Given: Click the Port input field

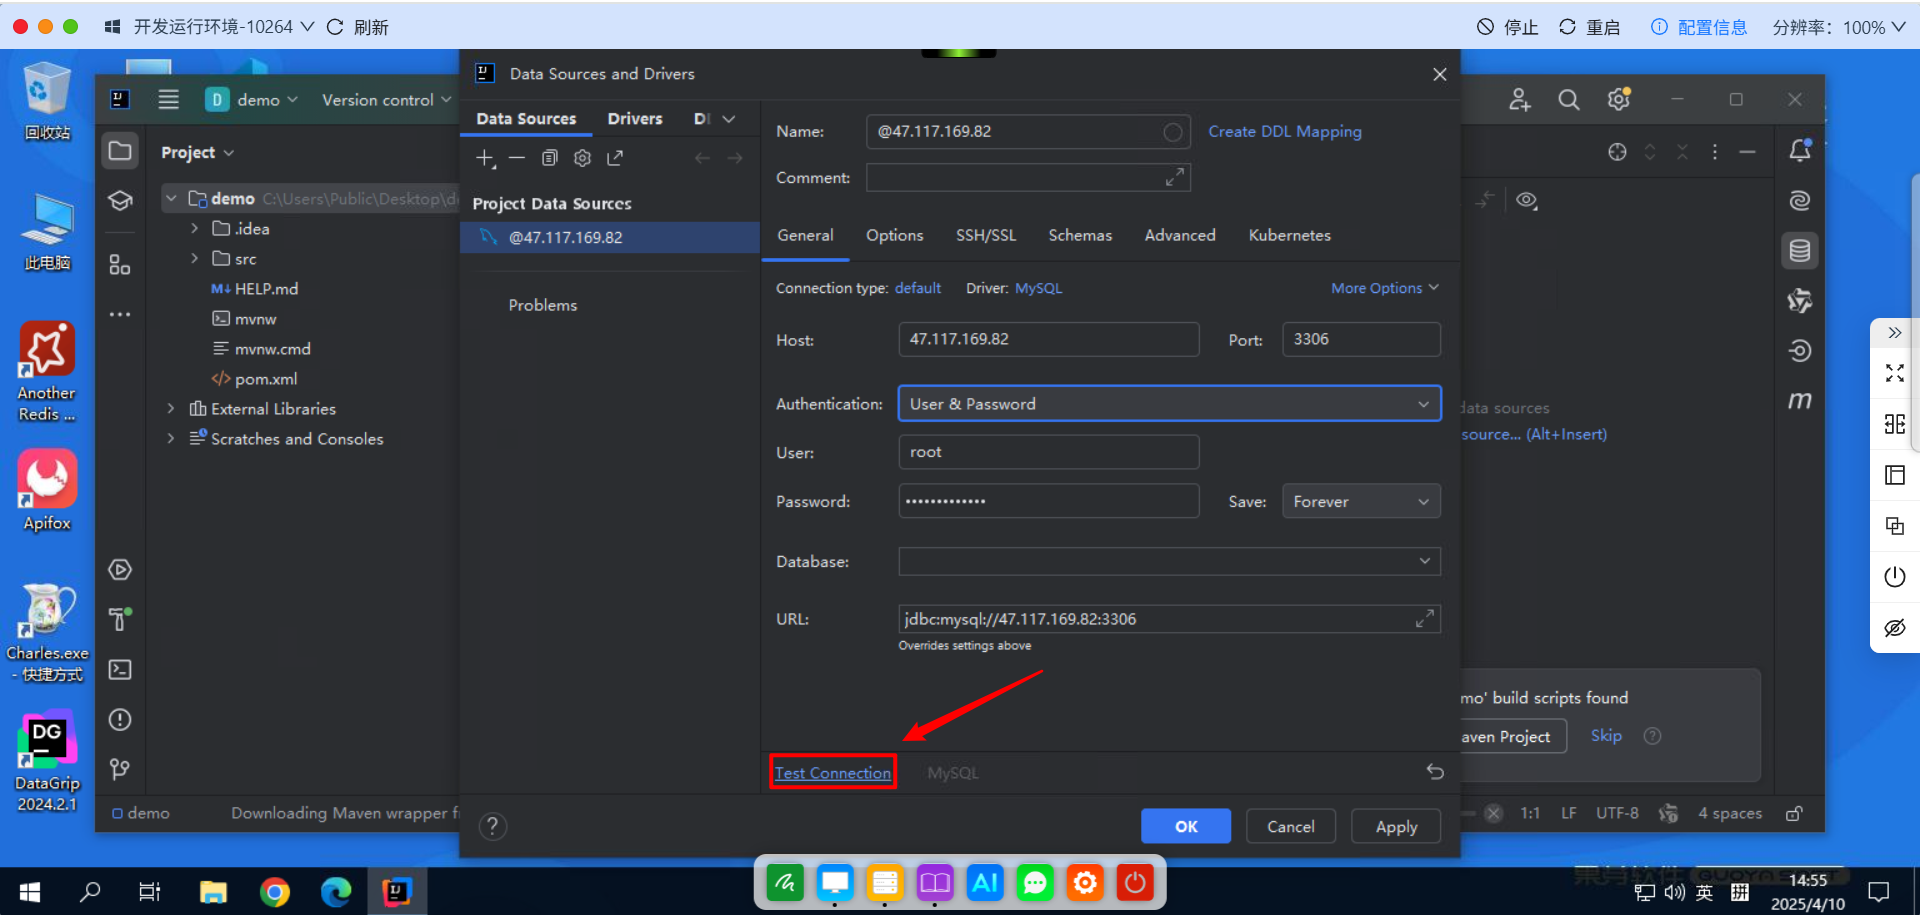Looking at the screenshot, I should pos(1361,339).
